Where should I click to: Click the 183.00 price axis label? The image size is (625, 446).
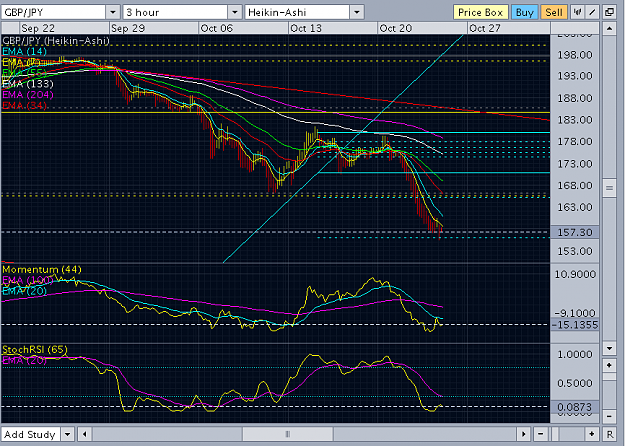click(x=575, y=120)
